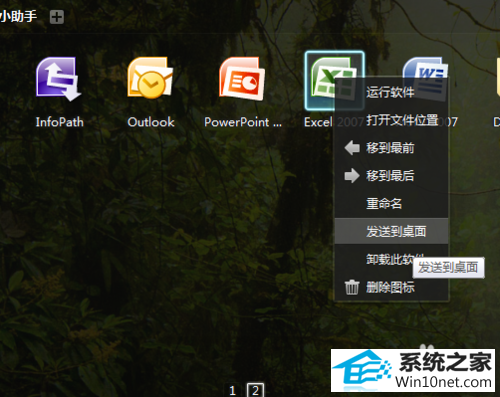Open the Word 2007 icon
This screenshot has height=397, width=500.
425,78
